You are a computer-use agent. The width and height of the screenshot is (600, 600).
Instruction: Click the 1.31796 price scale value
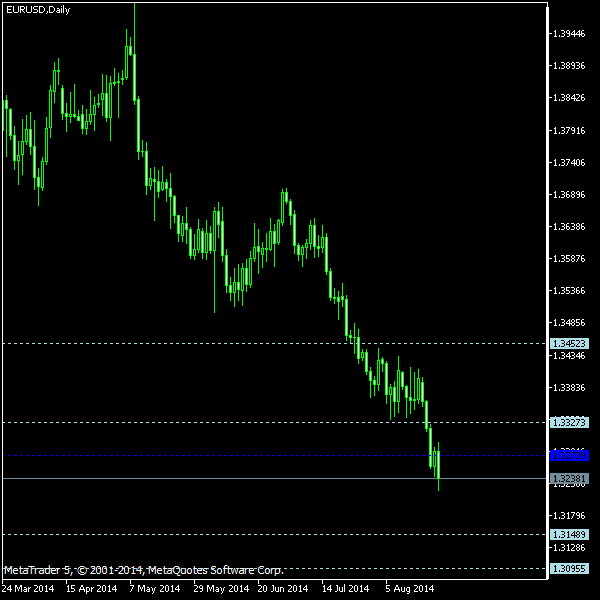pyautogui.click(x=569, y=515)
